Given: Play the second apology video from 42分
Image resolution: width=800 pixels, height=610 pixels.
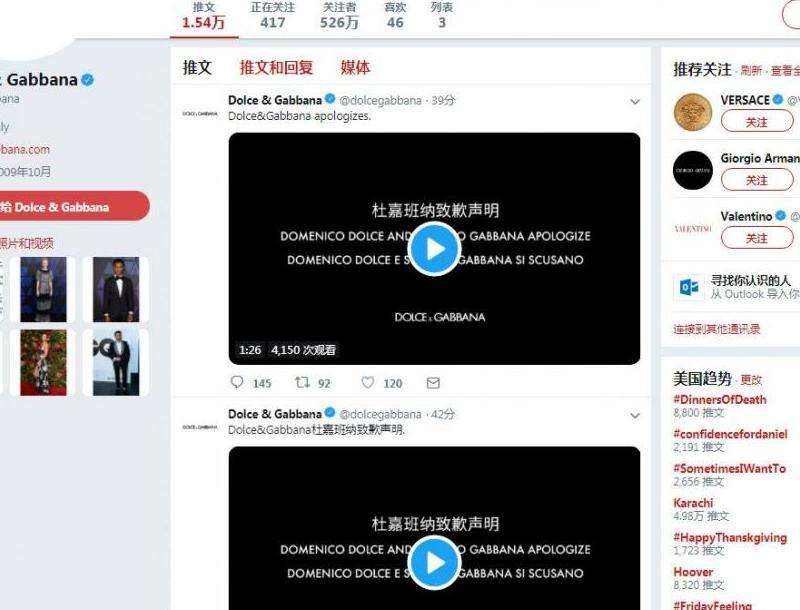Looking at the screenshot, I should point(435,563).
